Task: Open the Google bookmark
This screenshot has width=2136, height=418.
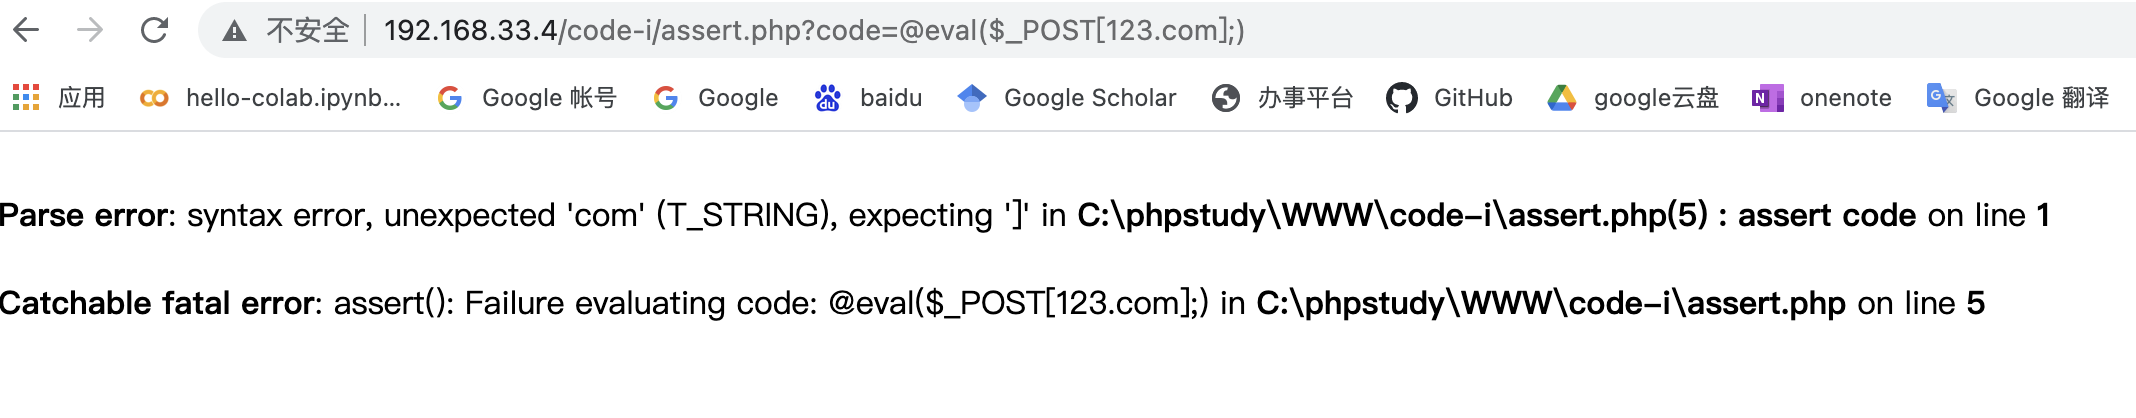Action: coord(737,98)
